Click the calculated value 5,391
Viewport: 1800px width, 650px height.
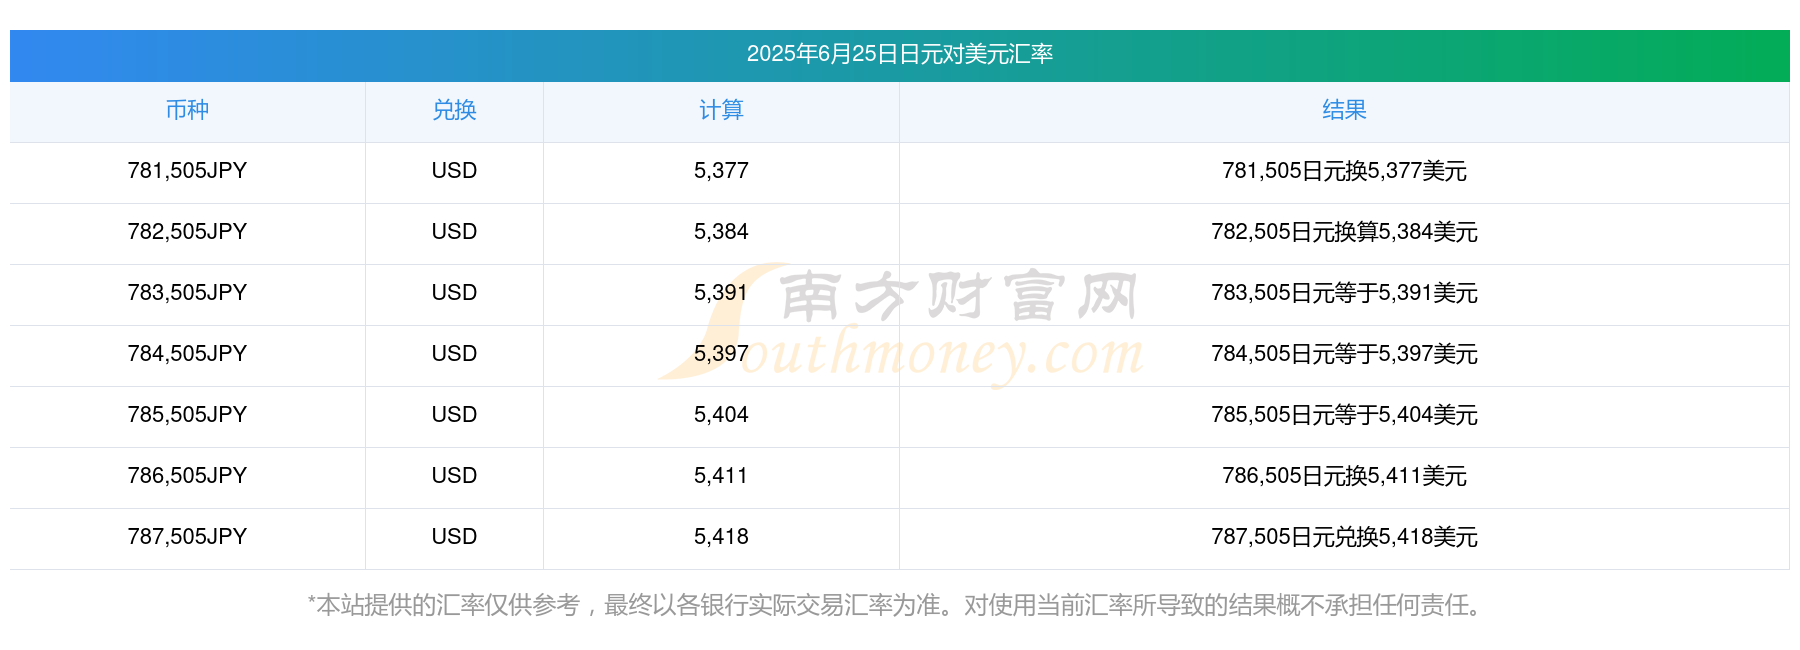point(721,293)
